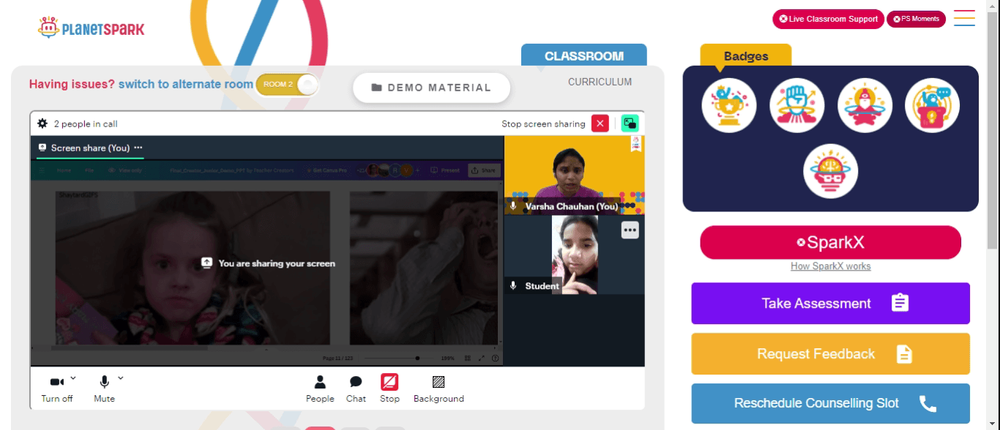Mute the microphone
The width and height of the screenshot is (1000, 430).
pos(104,389)
